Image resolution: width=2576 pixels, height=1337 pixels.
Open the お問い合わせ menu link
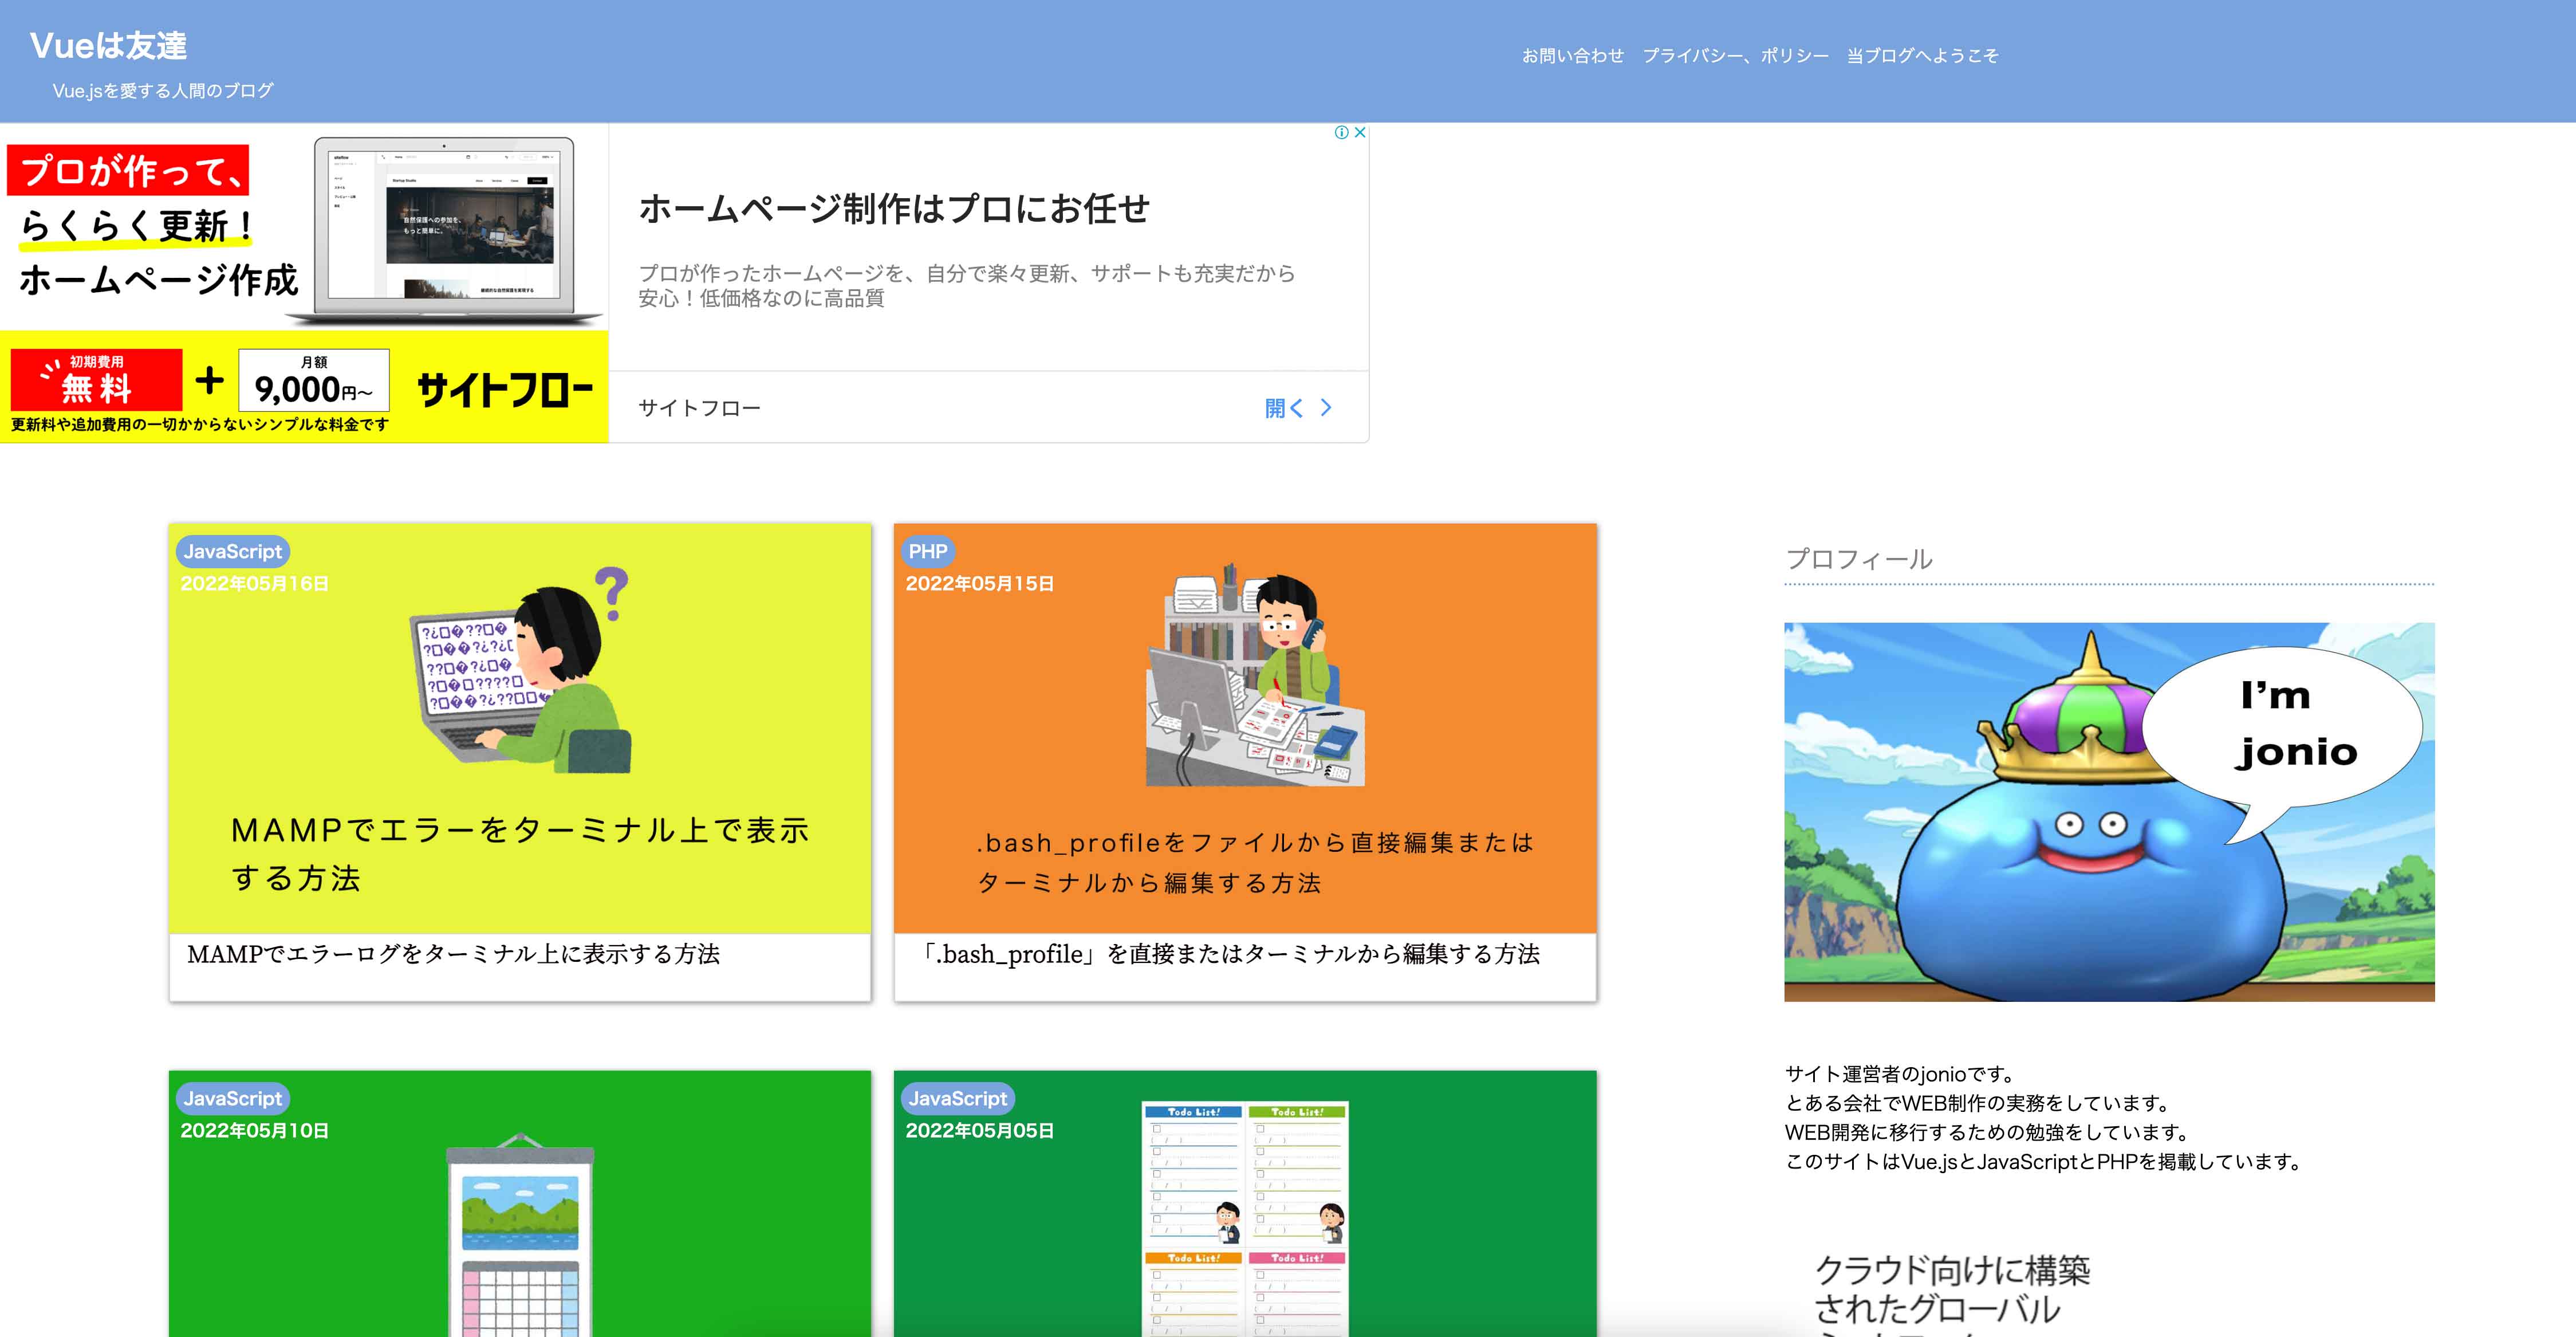(x=1572, y=56)
